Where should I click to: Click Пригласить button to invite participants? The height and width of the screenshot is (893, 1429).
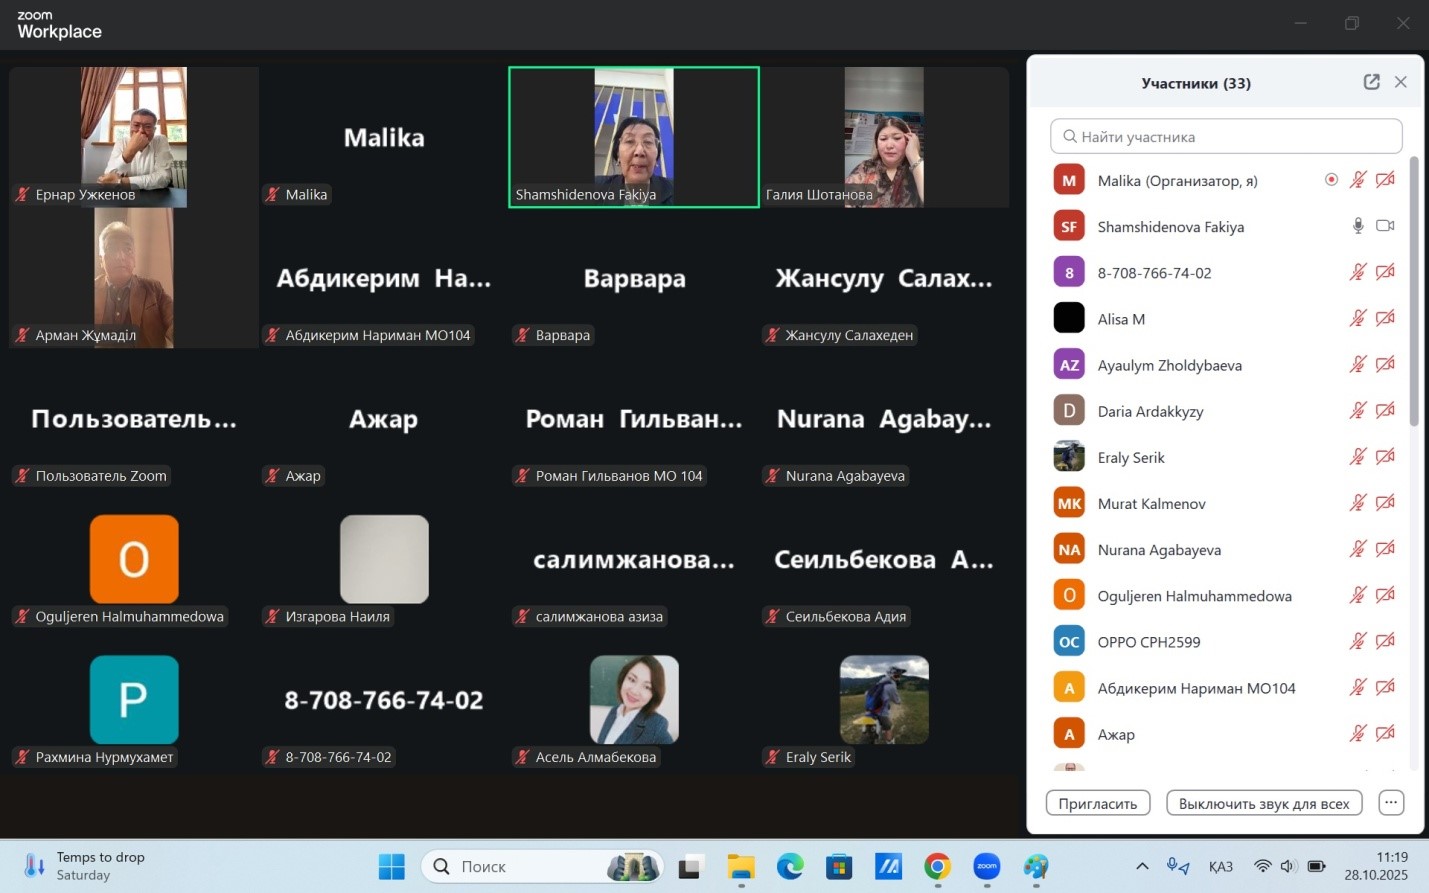[x=1097, y=803]
